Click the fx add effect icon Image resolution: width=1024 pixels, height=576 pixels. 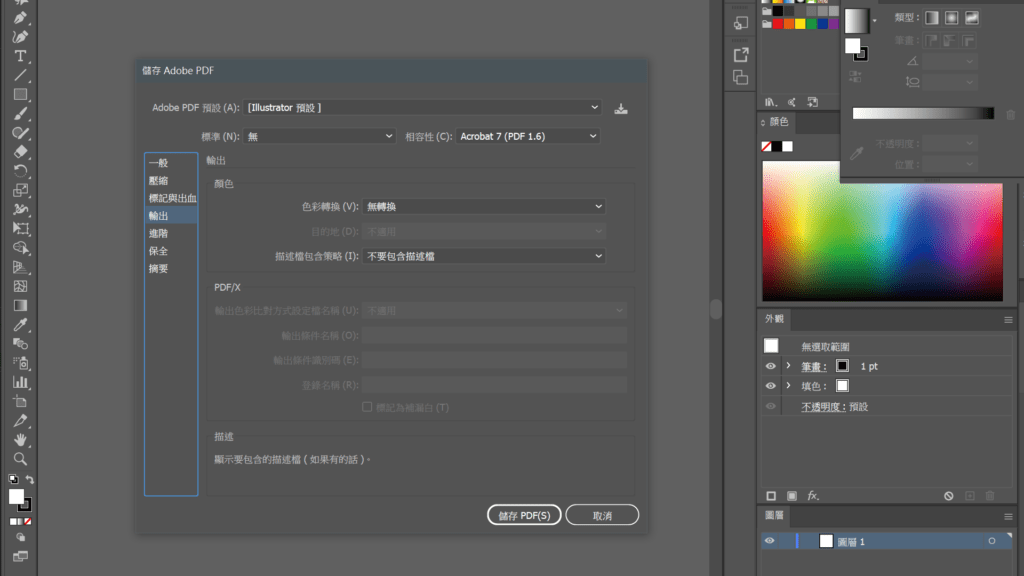(x=813, y=495)
